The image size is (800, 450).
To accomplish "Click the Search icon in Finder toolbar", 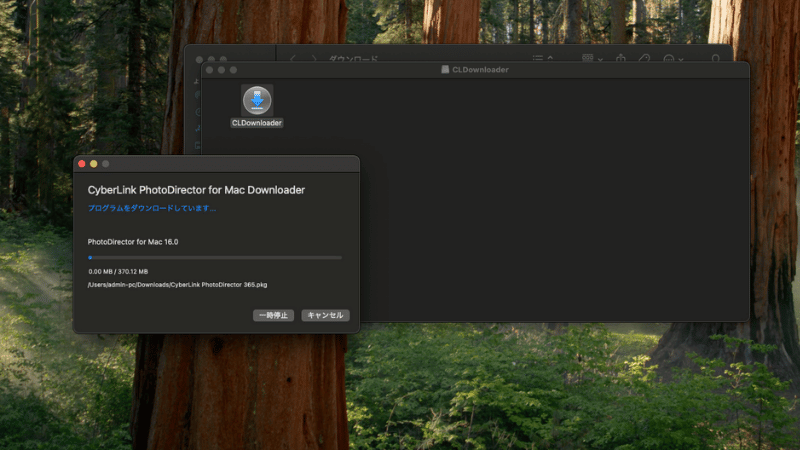I will pos(715,59).
